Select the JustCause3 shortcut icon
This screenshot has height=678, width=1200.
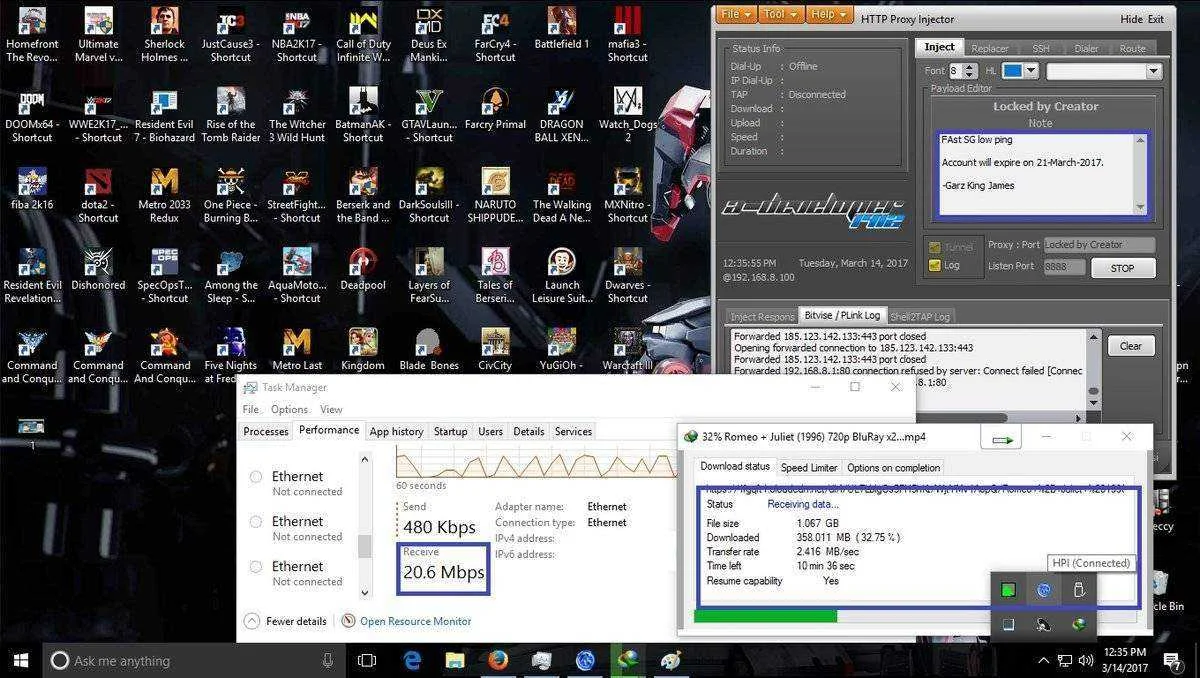pyautogui.click(x=230, y=34)
